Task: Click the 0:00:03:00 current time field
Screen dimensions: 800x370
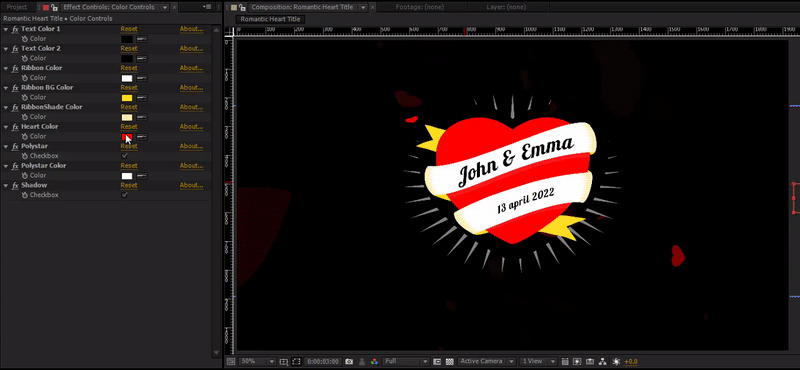Action: [x=323, y=361]
